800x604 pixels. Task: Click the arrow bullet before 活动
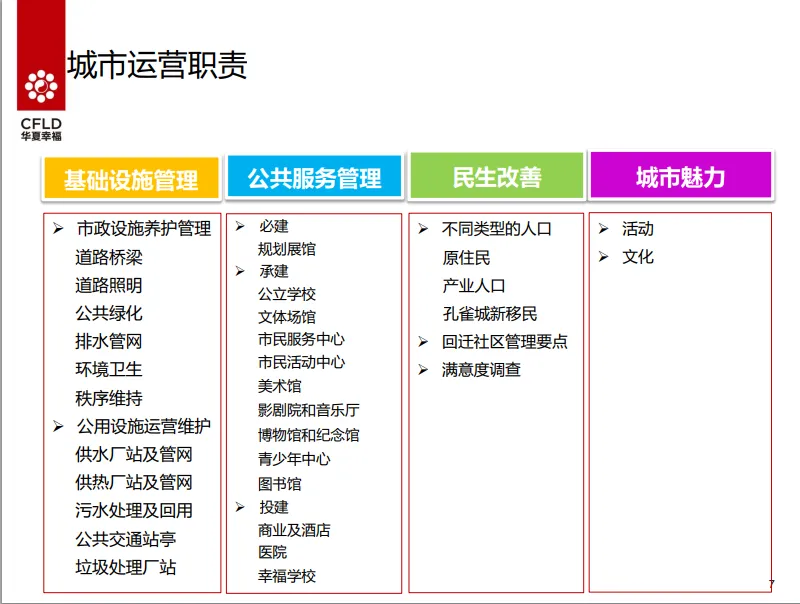tap(604, 229)
